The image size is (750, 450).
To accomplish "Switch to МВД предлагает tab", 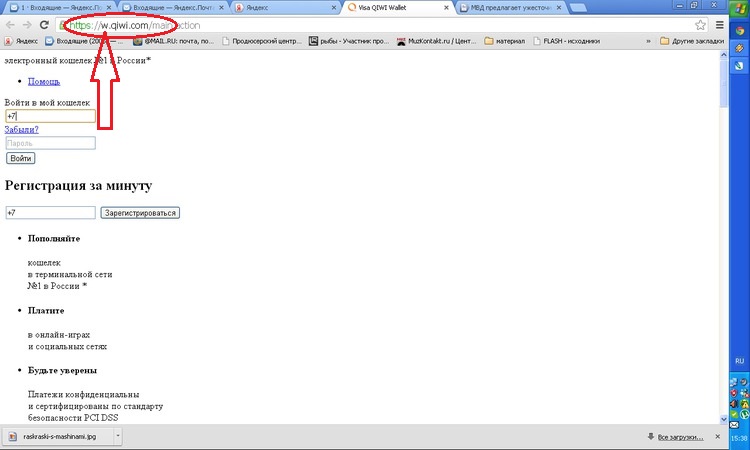I will click(x=510, y=8).
